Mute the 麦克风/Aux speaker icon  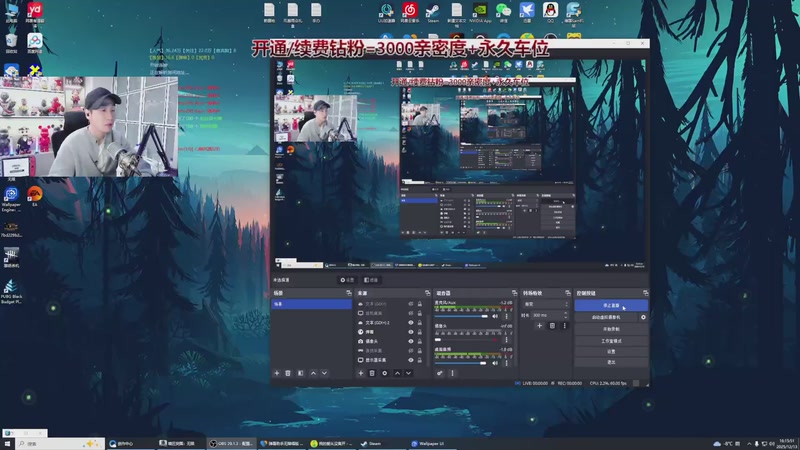[x=495, y=316]
